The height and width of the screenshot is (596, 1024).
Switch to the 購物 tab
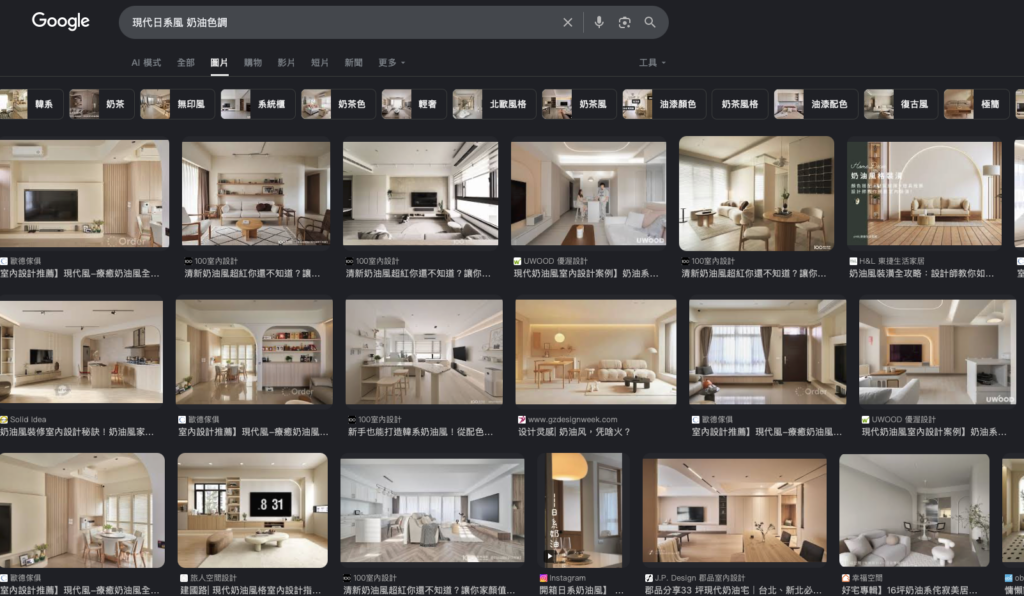pyautogui.click(x=253, y=63)
